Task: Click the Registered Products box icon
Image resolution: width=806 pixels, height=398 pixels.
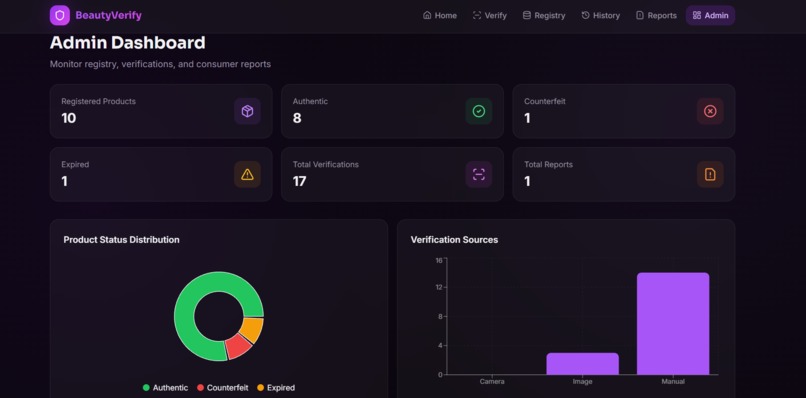Action: tap(247, 111)
